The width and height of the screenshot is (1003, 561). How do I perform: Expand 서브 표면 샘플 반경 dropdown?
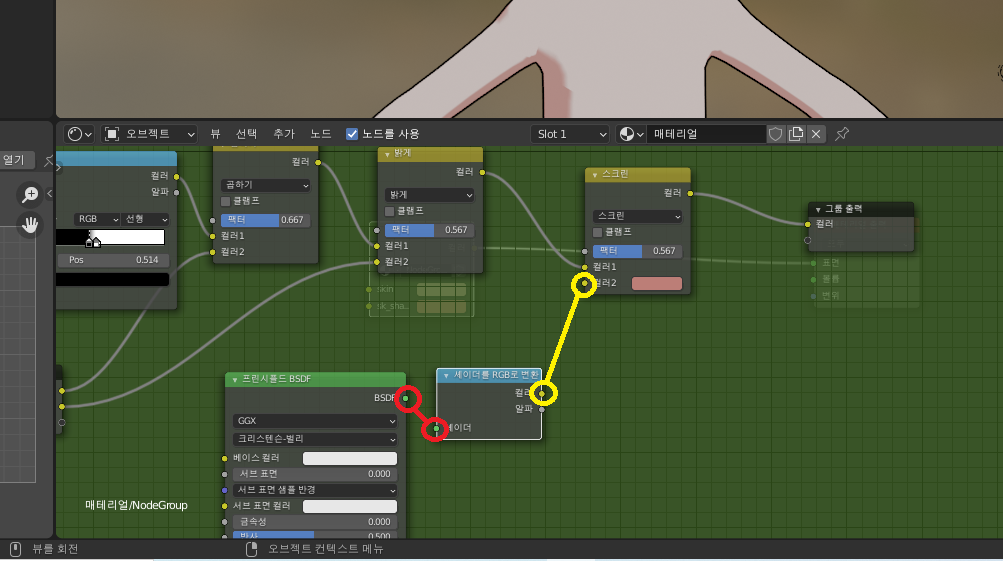click(315, 490)
